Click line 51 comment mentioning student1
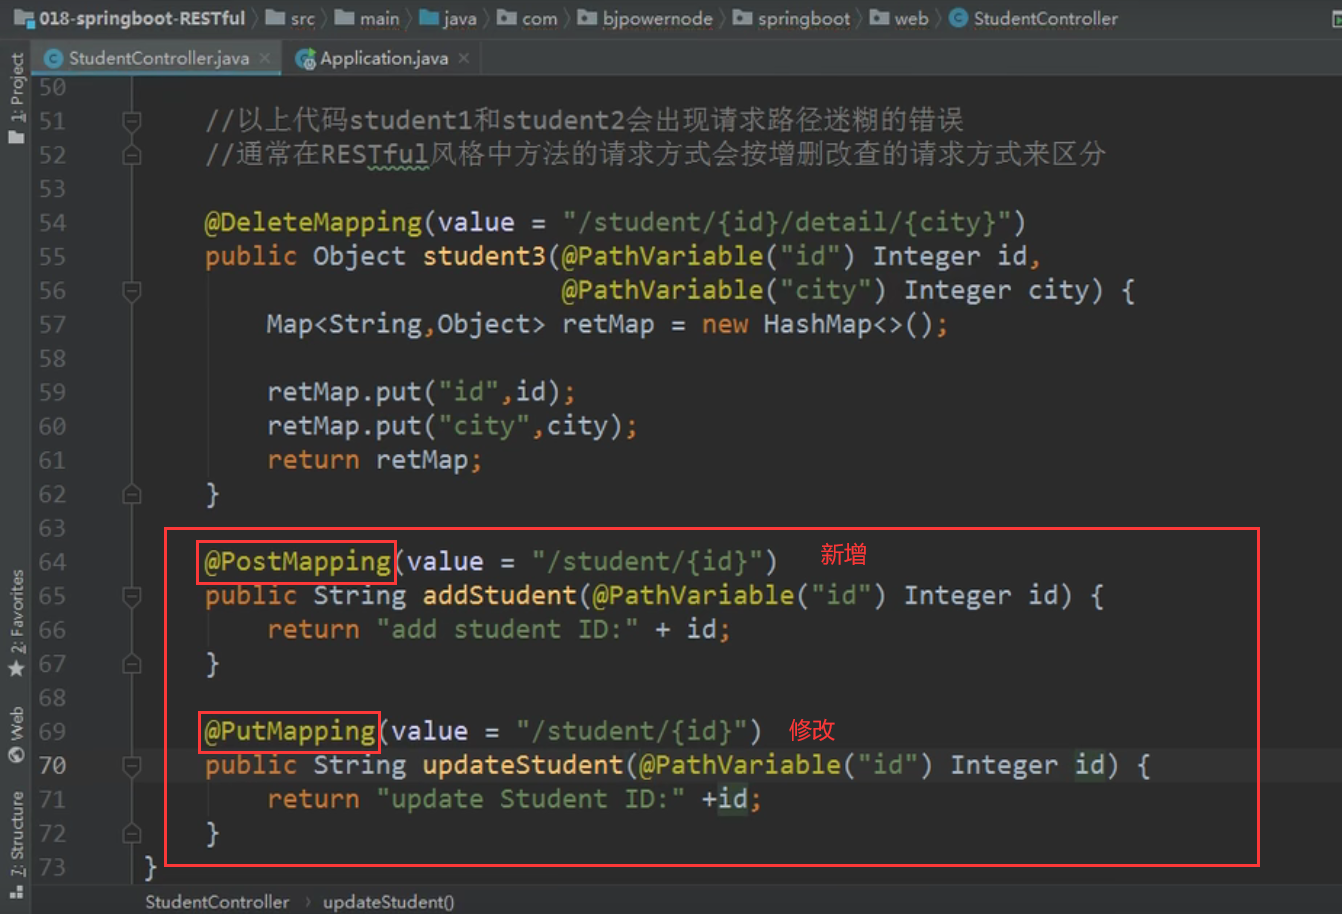1342x914 pixels. tap(584, 120)
